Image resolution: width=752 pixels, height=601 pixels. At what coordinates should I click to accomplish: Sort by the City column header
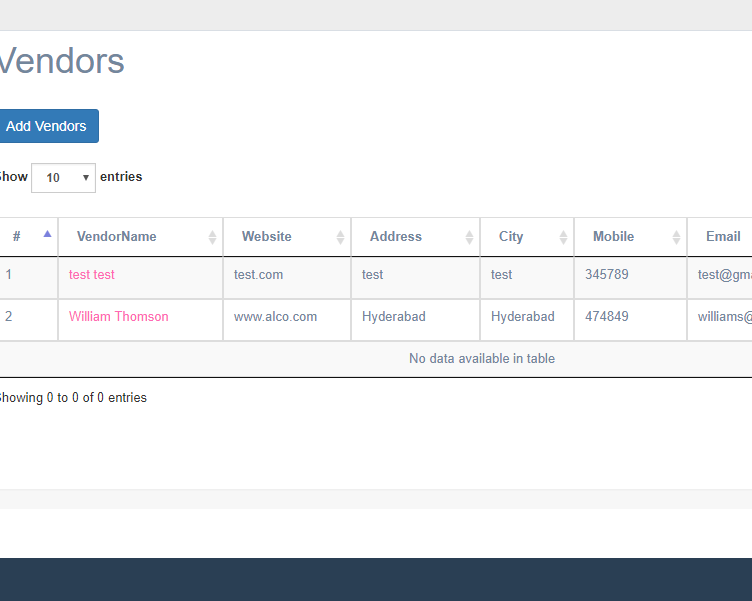point(527,236)
